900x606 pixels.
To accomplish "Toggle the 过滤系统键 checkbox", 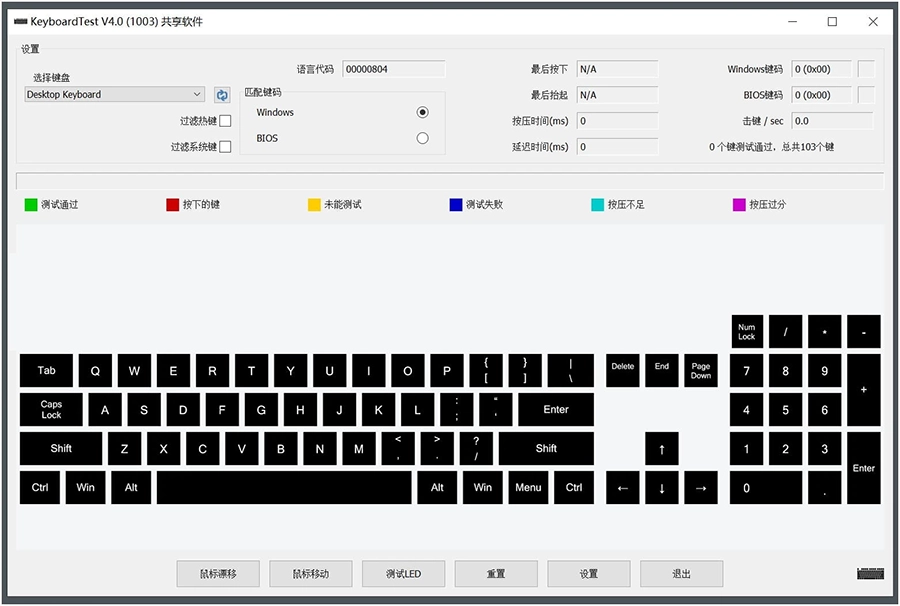I will (225, 147).
